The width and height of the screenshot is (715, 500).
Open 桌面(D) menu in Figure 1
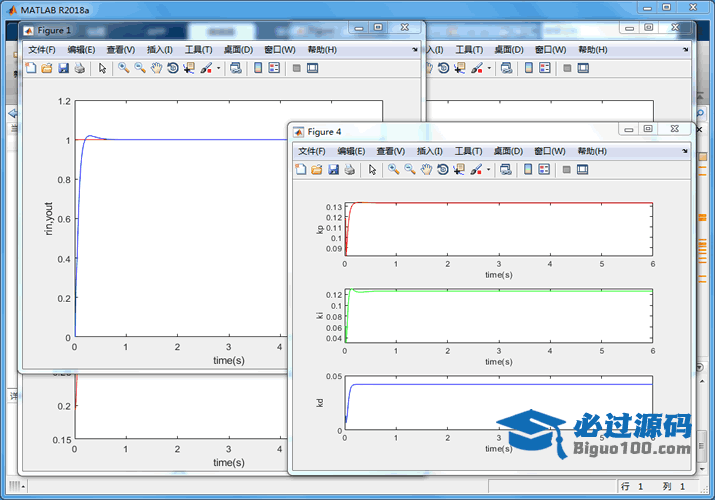coord(238,50)
